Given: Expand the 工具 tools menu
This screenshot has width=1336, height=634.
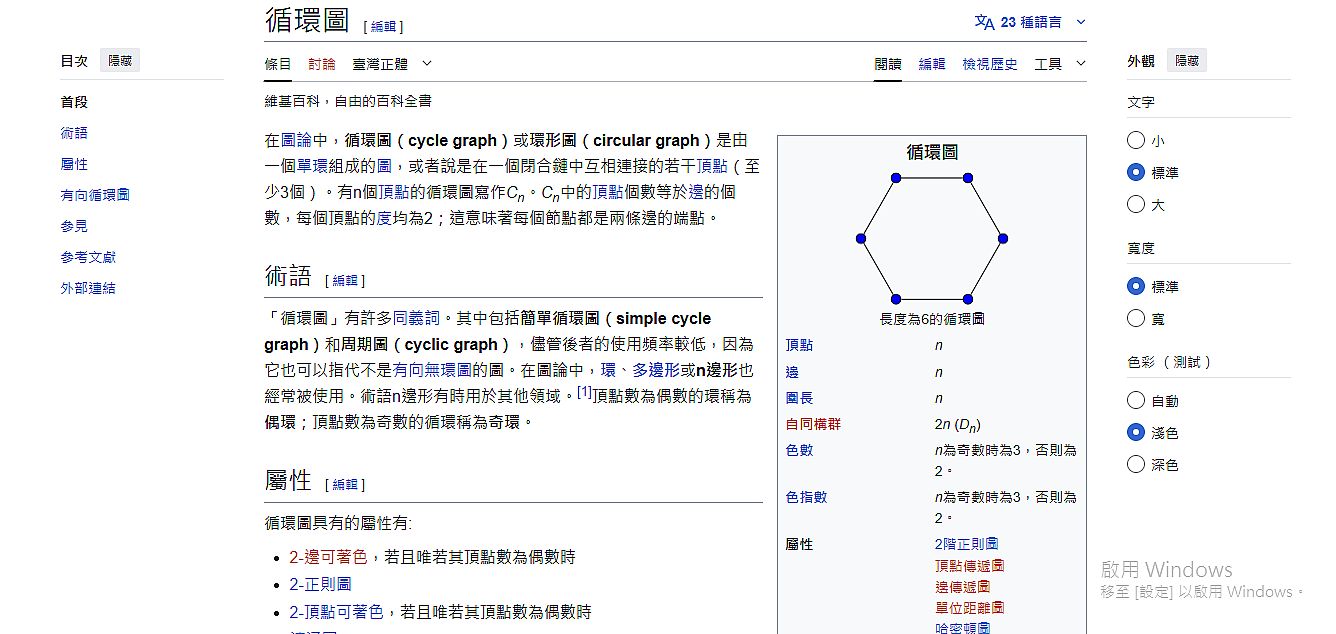Looking at the screenshot, I should [1059, 64].
